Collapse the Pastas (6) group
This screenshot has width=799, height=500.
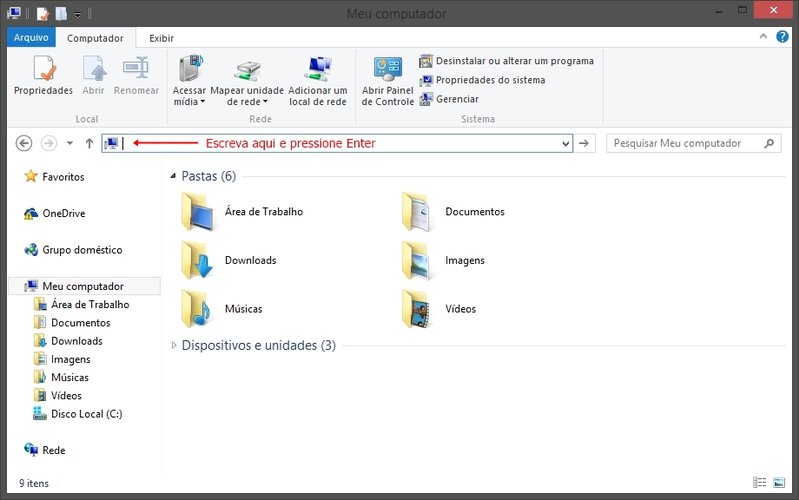point(173,176)
